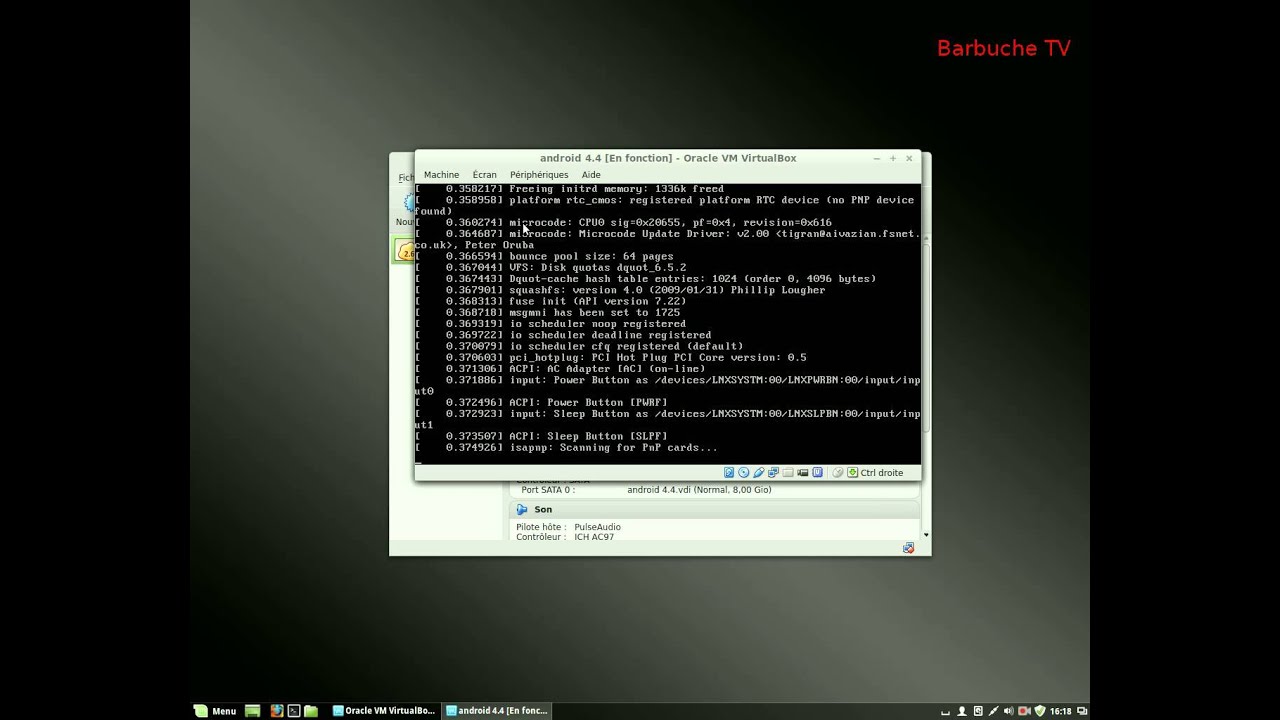Screen dimensions: 1280x720
Task: Click the green host key arrow icon
Action: pos(852,472)
